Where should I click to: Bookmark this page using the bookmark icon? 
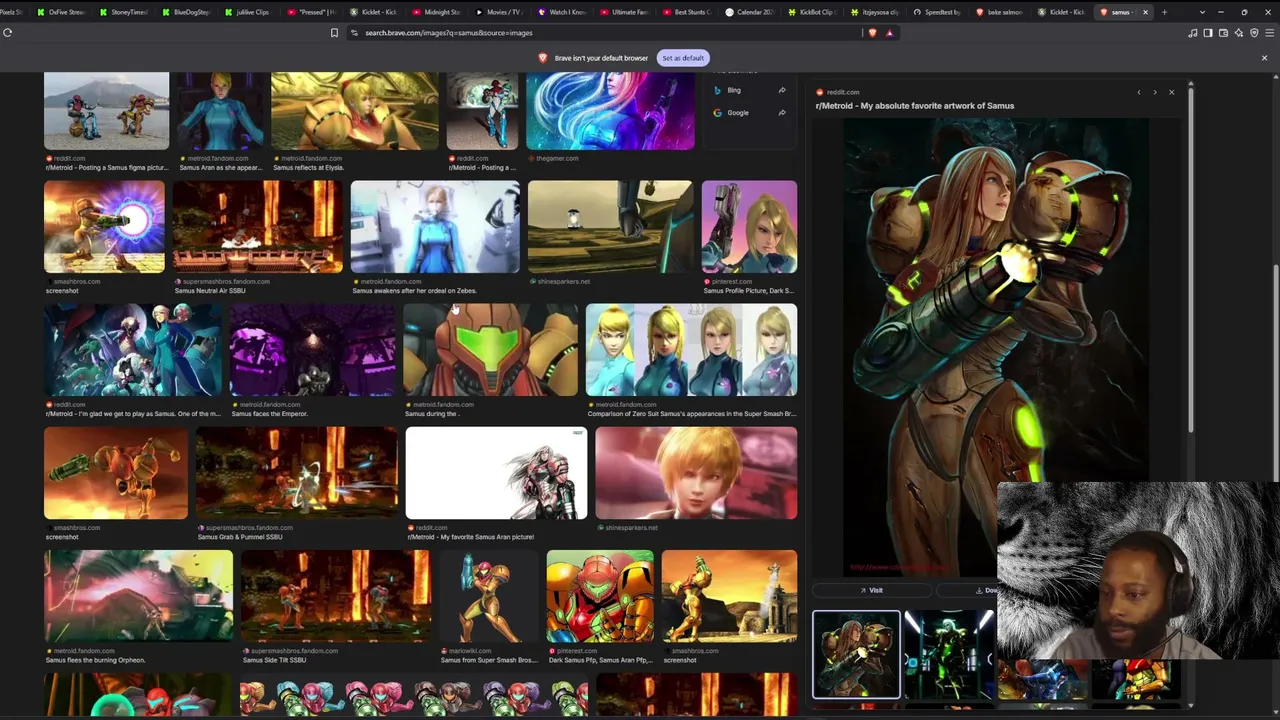click(x=334, y=33)
